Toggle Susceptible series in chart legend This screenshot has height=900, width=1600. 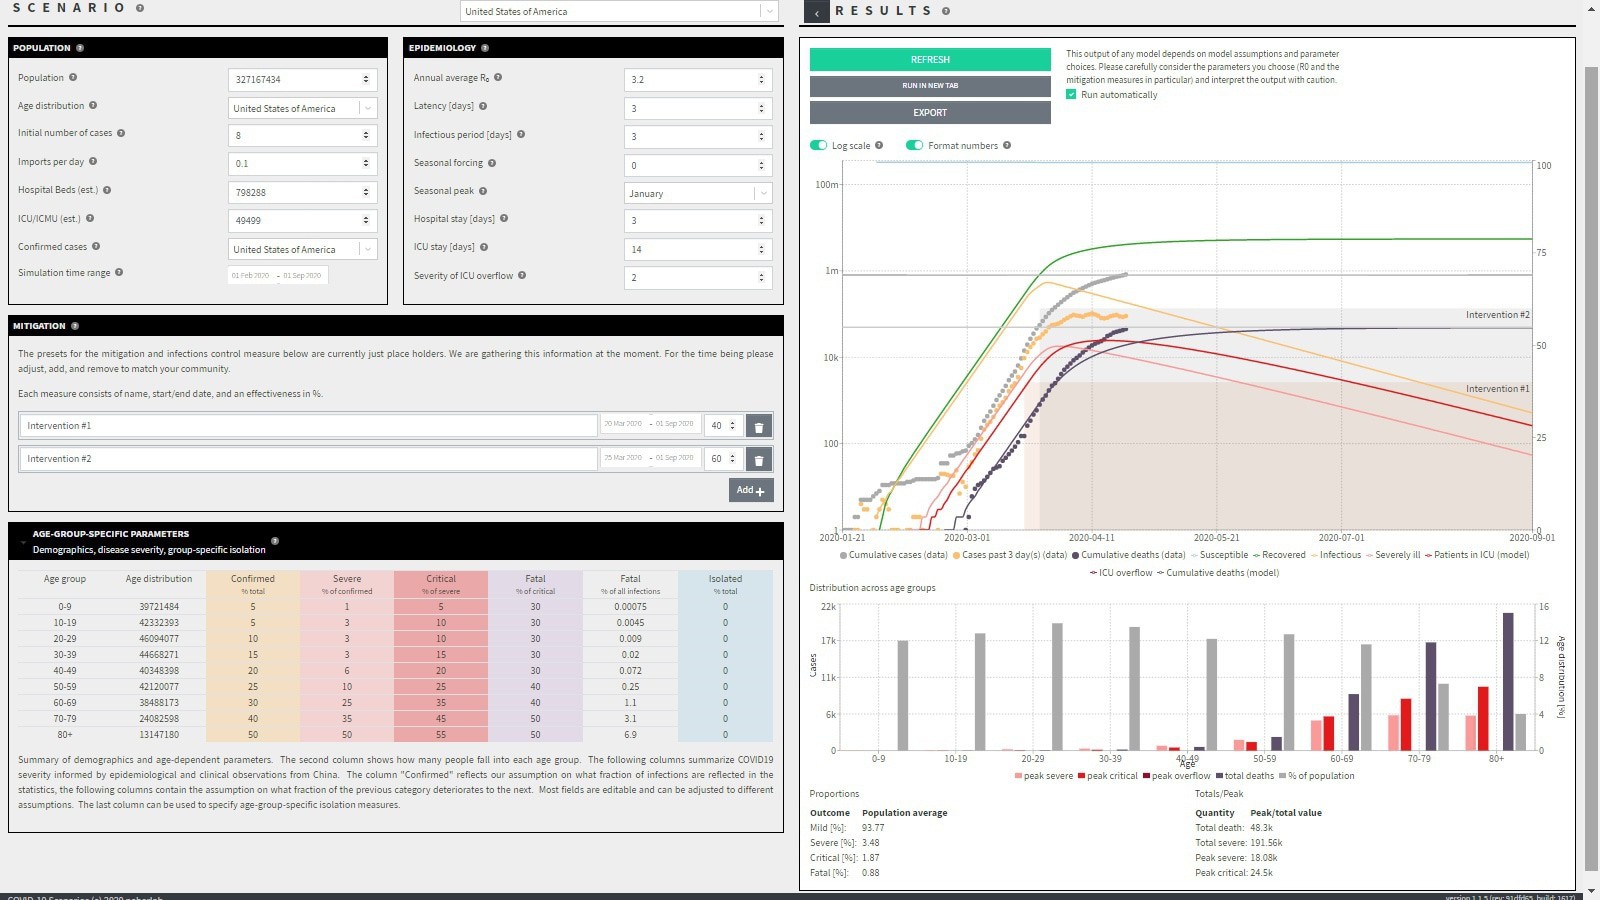pos(1222,555)
